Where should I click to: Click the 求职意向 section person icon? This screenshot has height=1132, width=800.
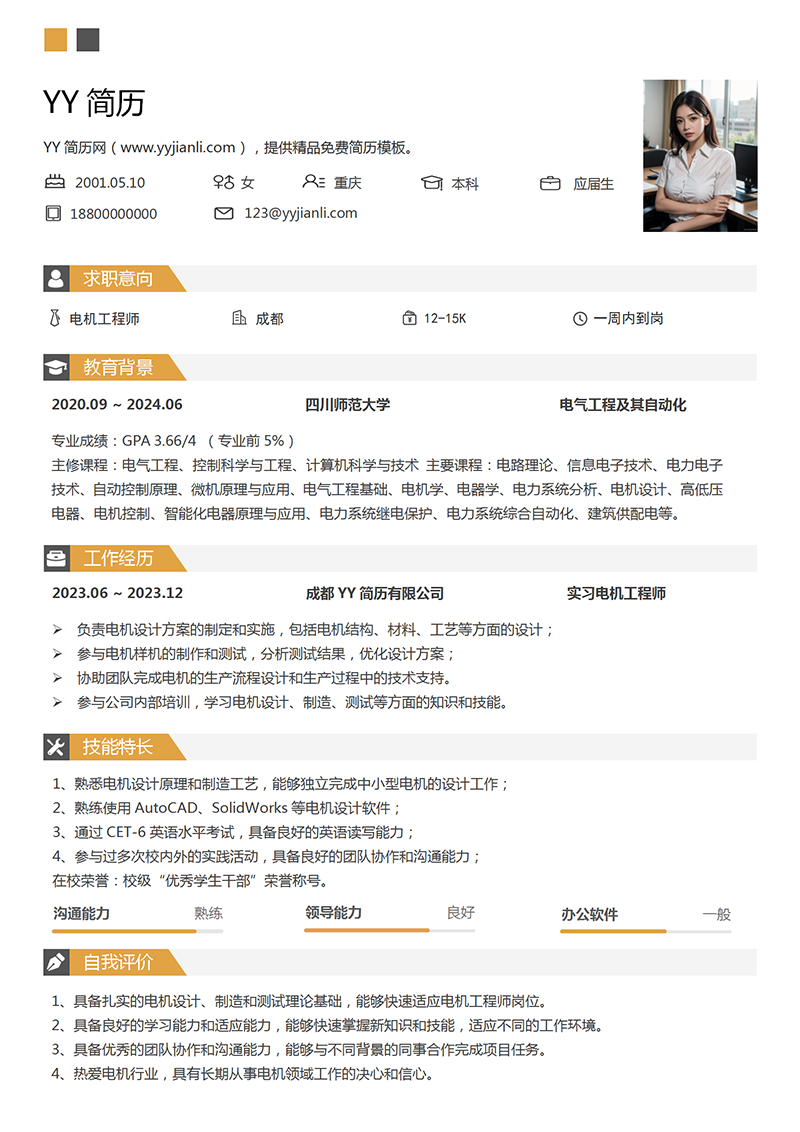coord(56,279)
